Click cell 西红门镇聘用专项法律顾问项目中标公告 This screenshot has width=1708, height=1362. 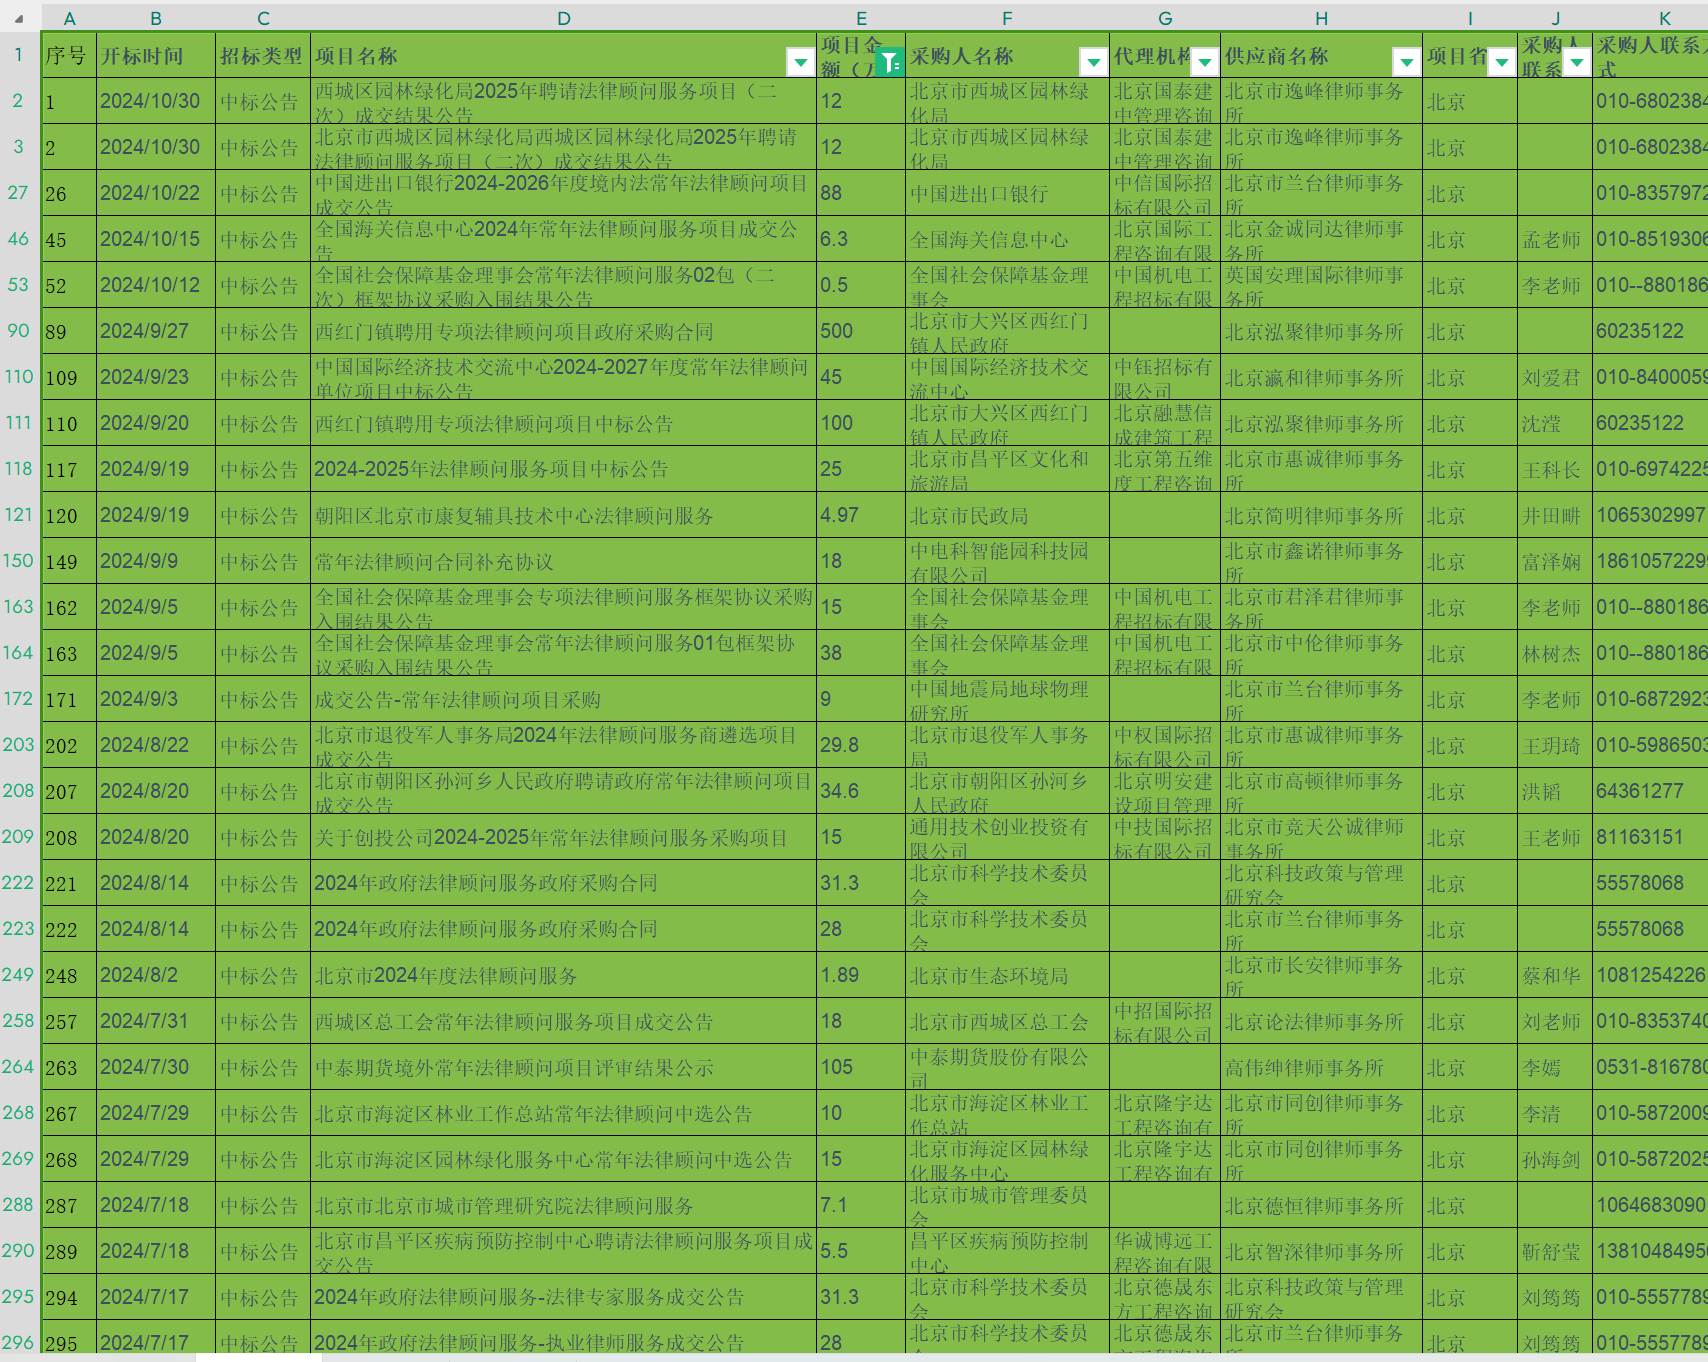point(564,423)
